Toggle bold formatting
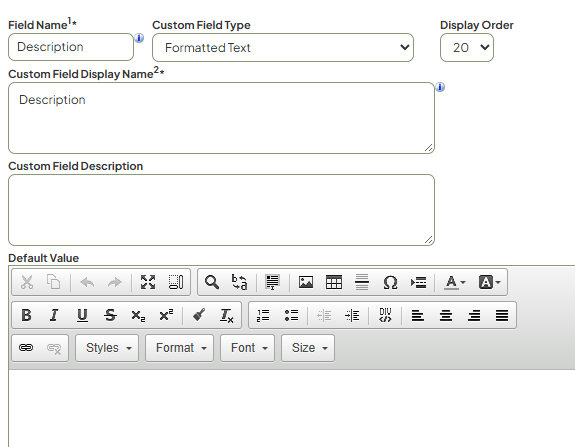 (x=26, y=315)
